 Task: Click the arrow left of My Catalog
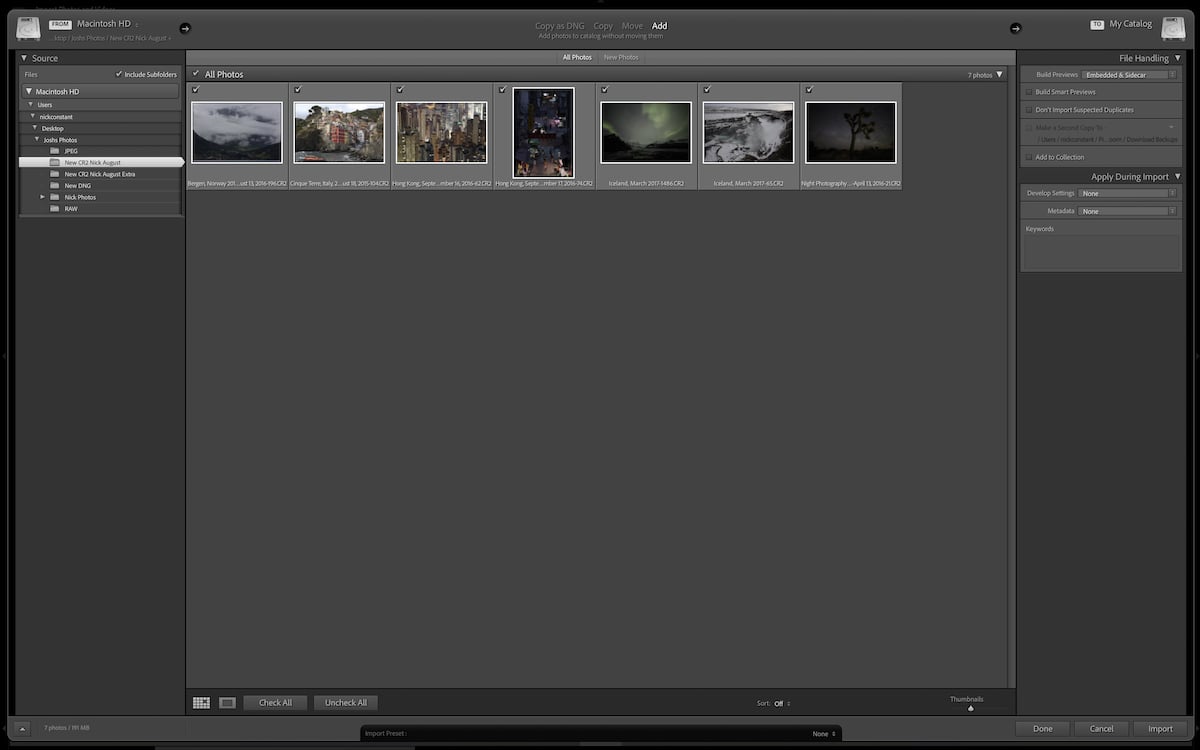[x=1016, y=29]
